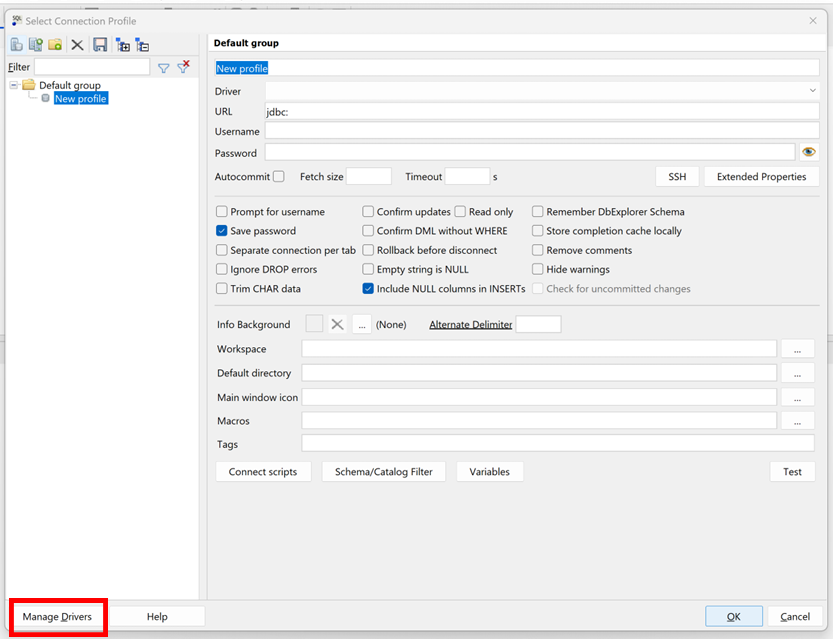
Task: Select the Default group folder
Action: click(62, 85)
